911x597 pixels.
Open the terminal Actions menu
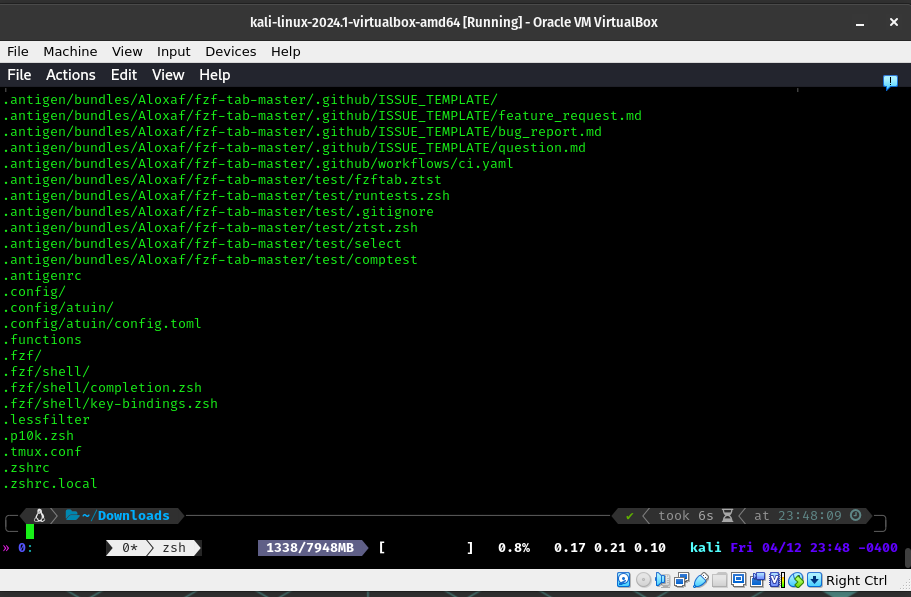[x=71, y=75]
